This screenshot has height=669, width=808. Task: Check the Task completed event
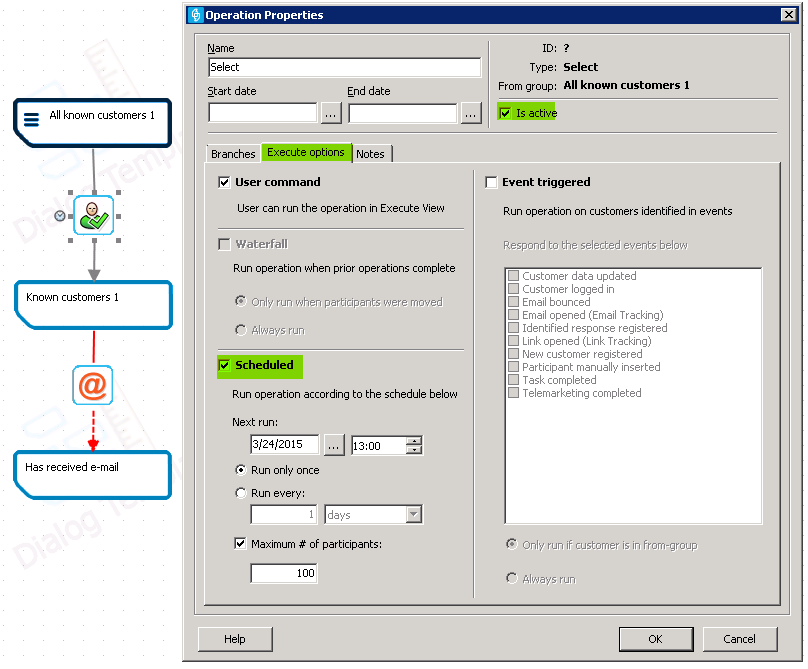coord(513,380)
